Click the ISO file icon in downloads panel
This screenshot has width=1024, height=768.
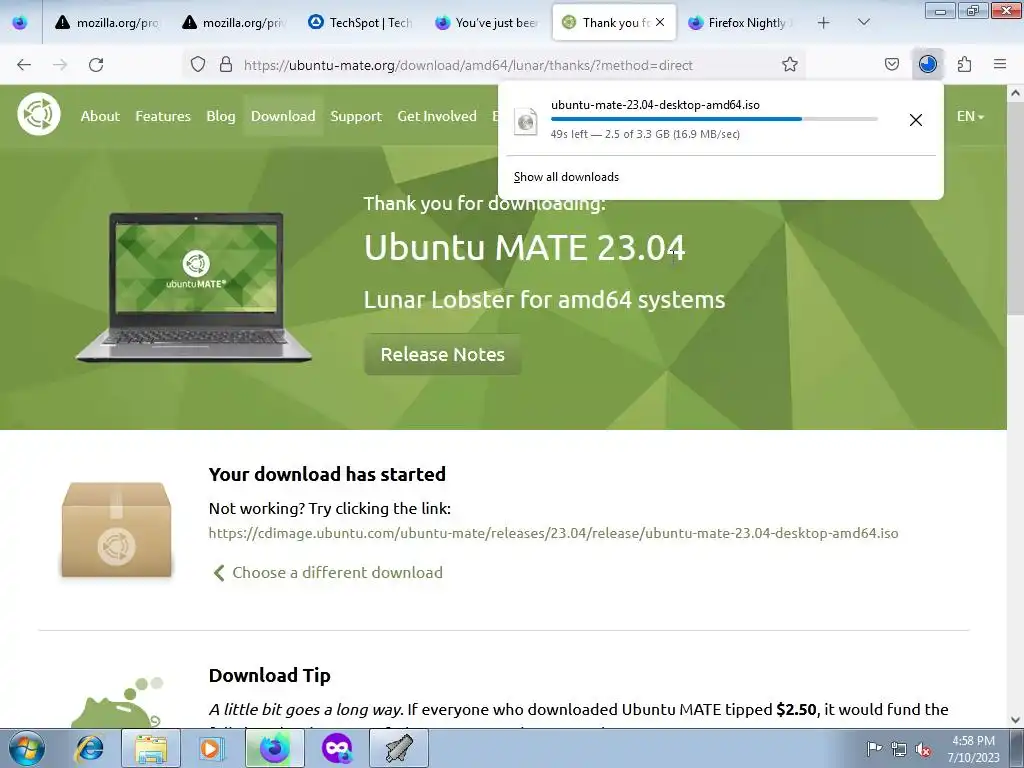526,121
